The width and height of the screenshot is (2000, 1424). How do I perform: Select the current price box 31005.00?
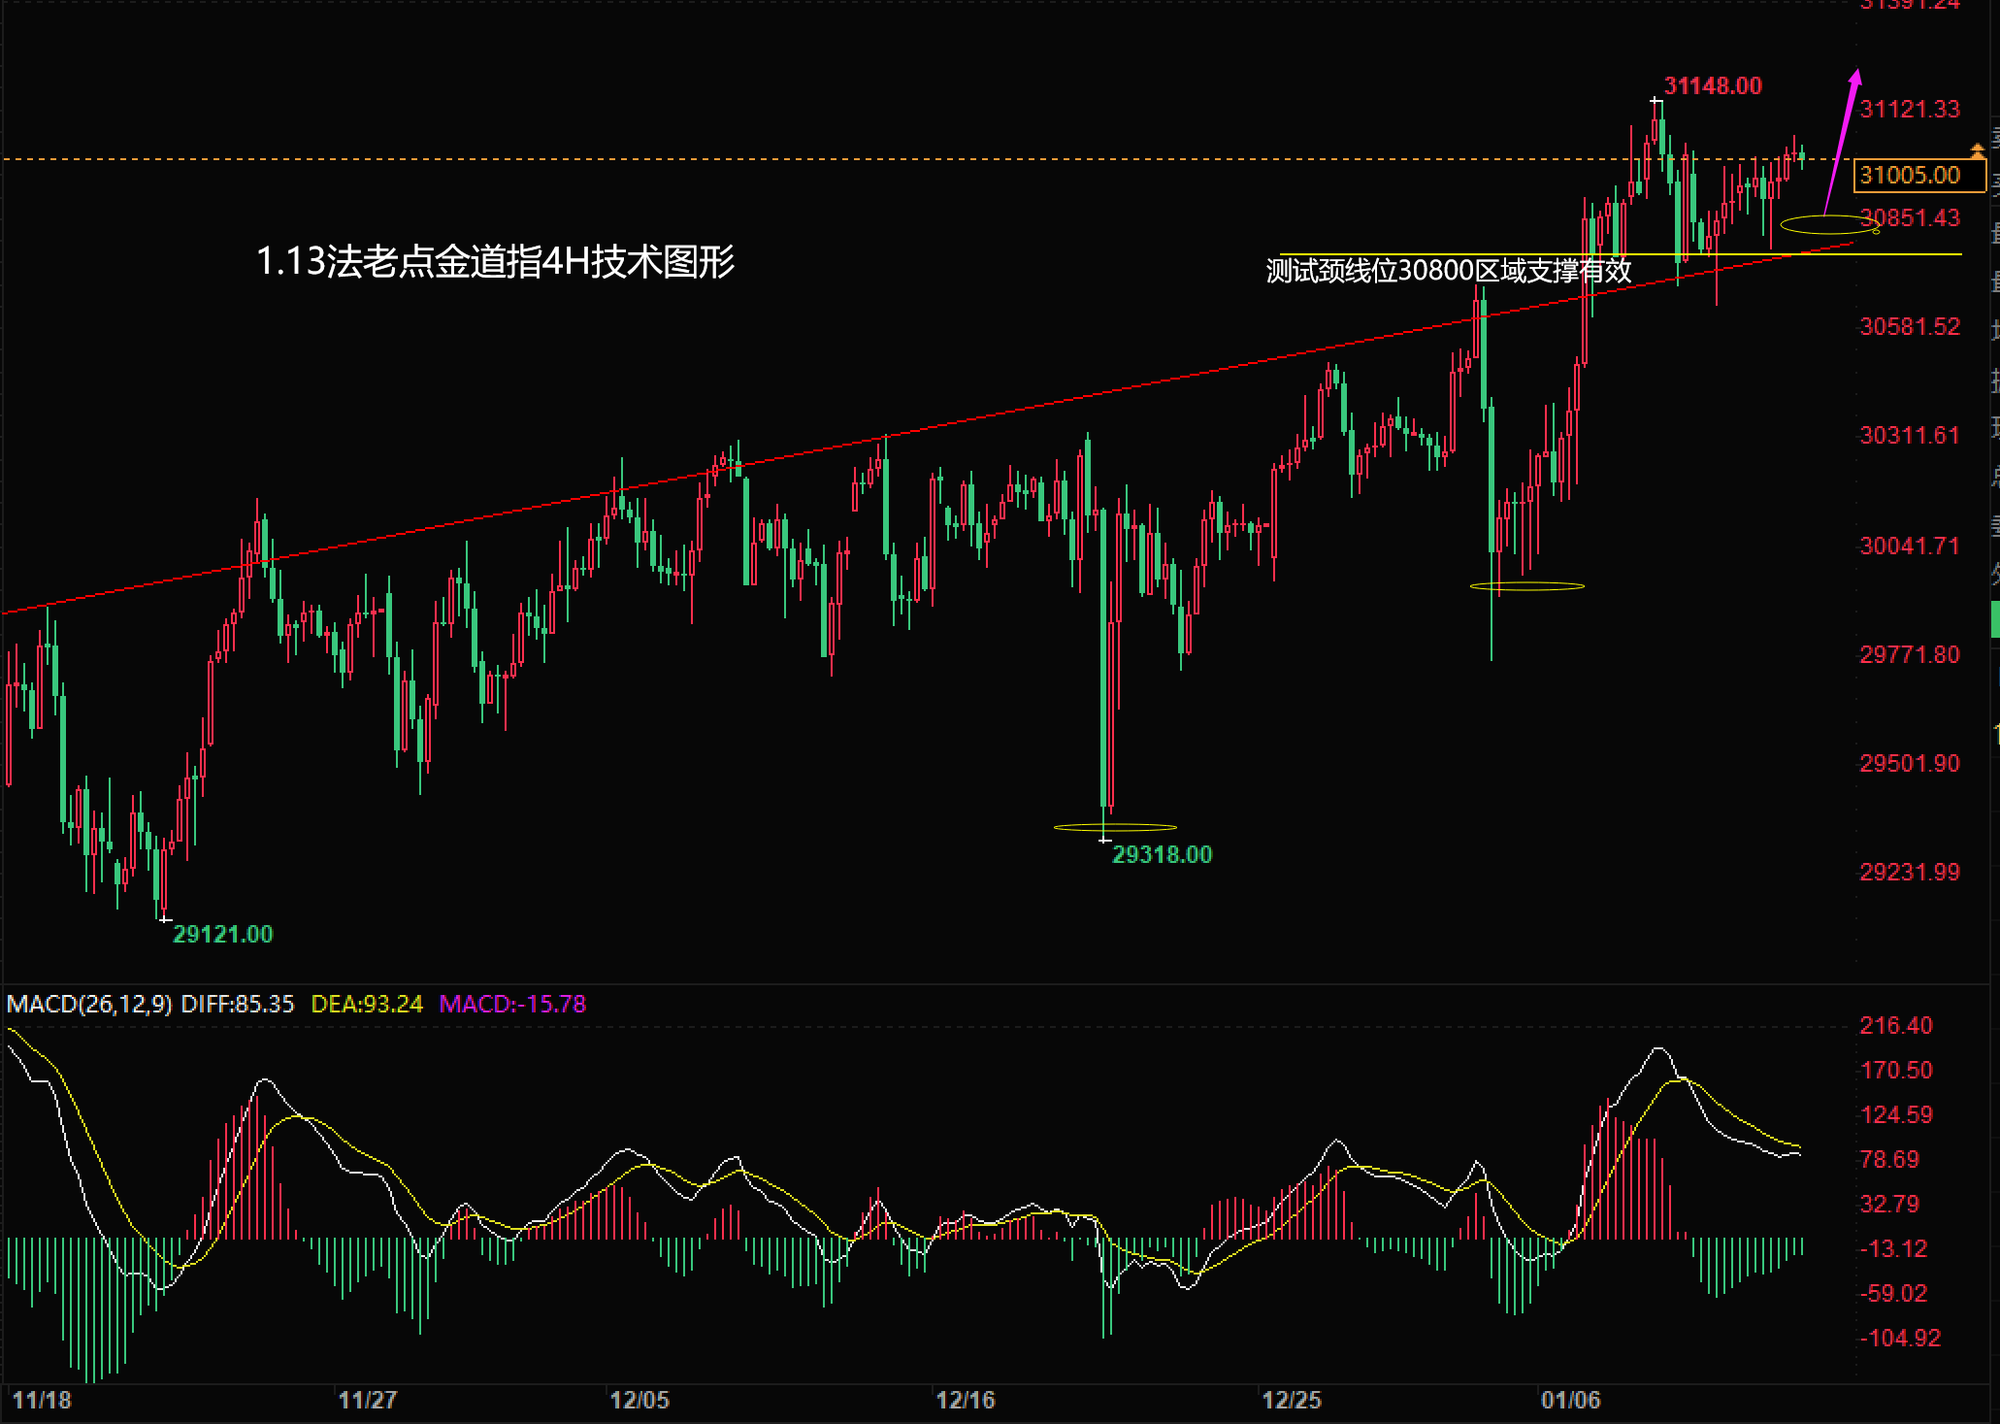1918,176
